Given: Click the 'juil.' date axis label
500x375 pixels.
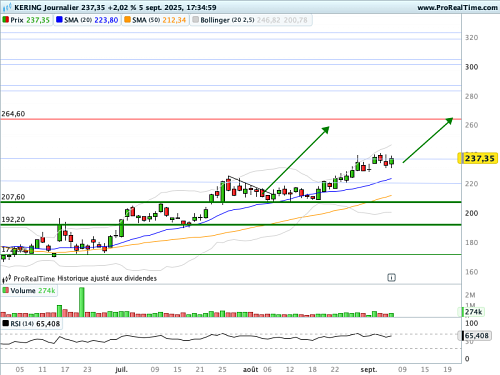Looking at the screenshot, I should click(121, 369).
